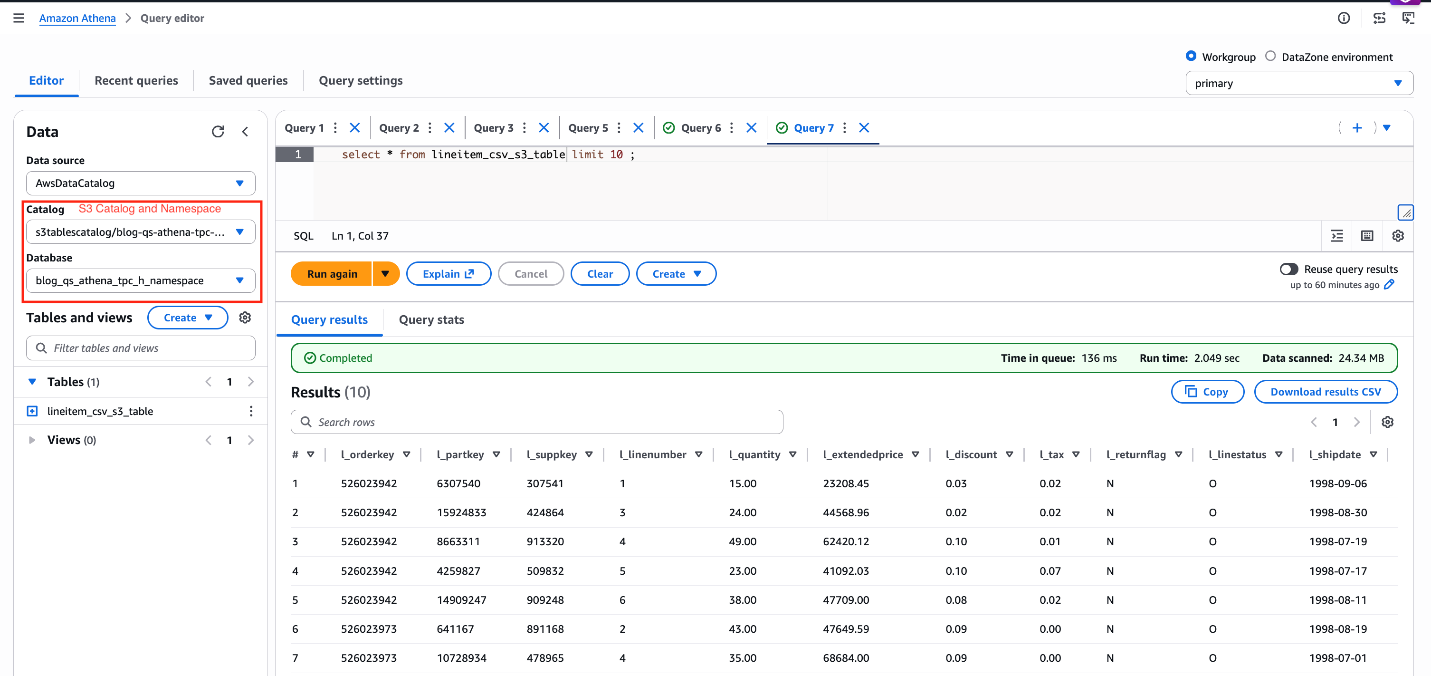This screenshot has height=676, width=1431.
Task: Open the hamburger navigation menu
Action: pos(19,18)
